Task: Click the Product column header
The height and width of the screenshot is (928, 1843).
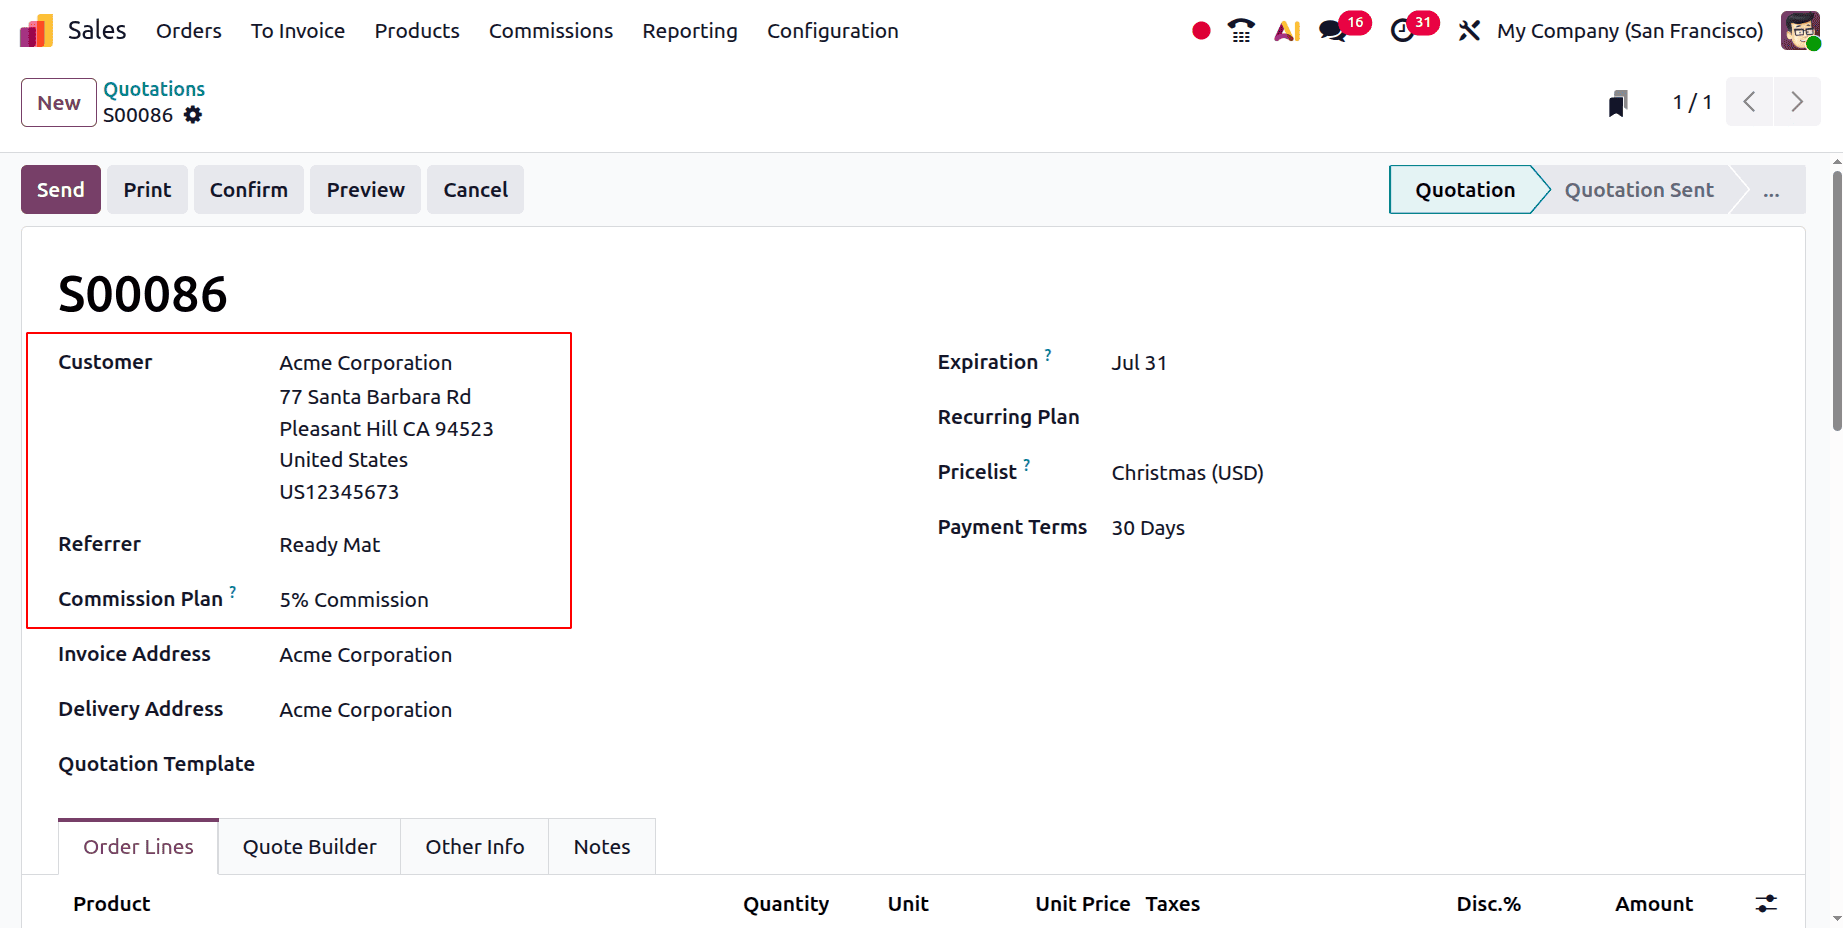Action: point(112,904)
